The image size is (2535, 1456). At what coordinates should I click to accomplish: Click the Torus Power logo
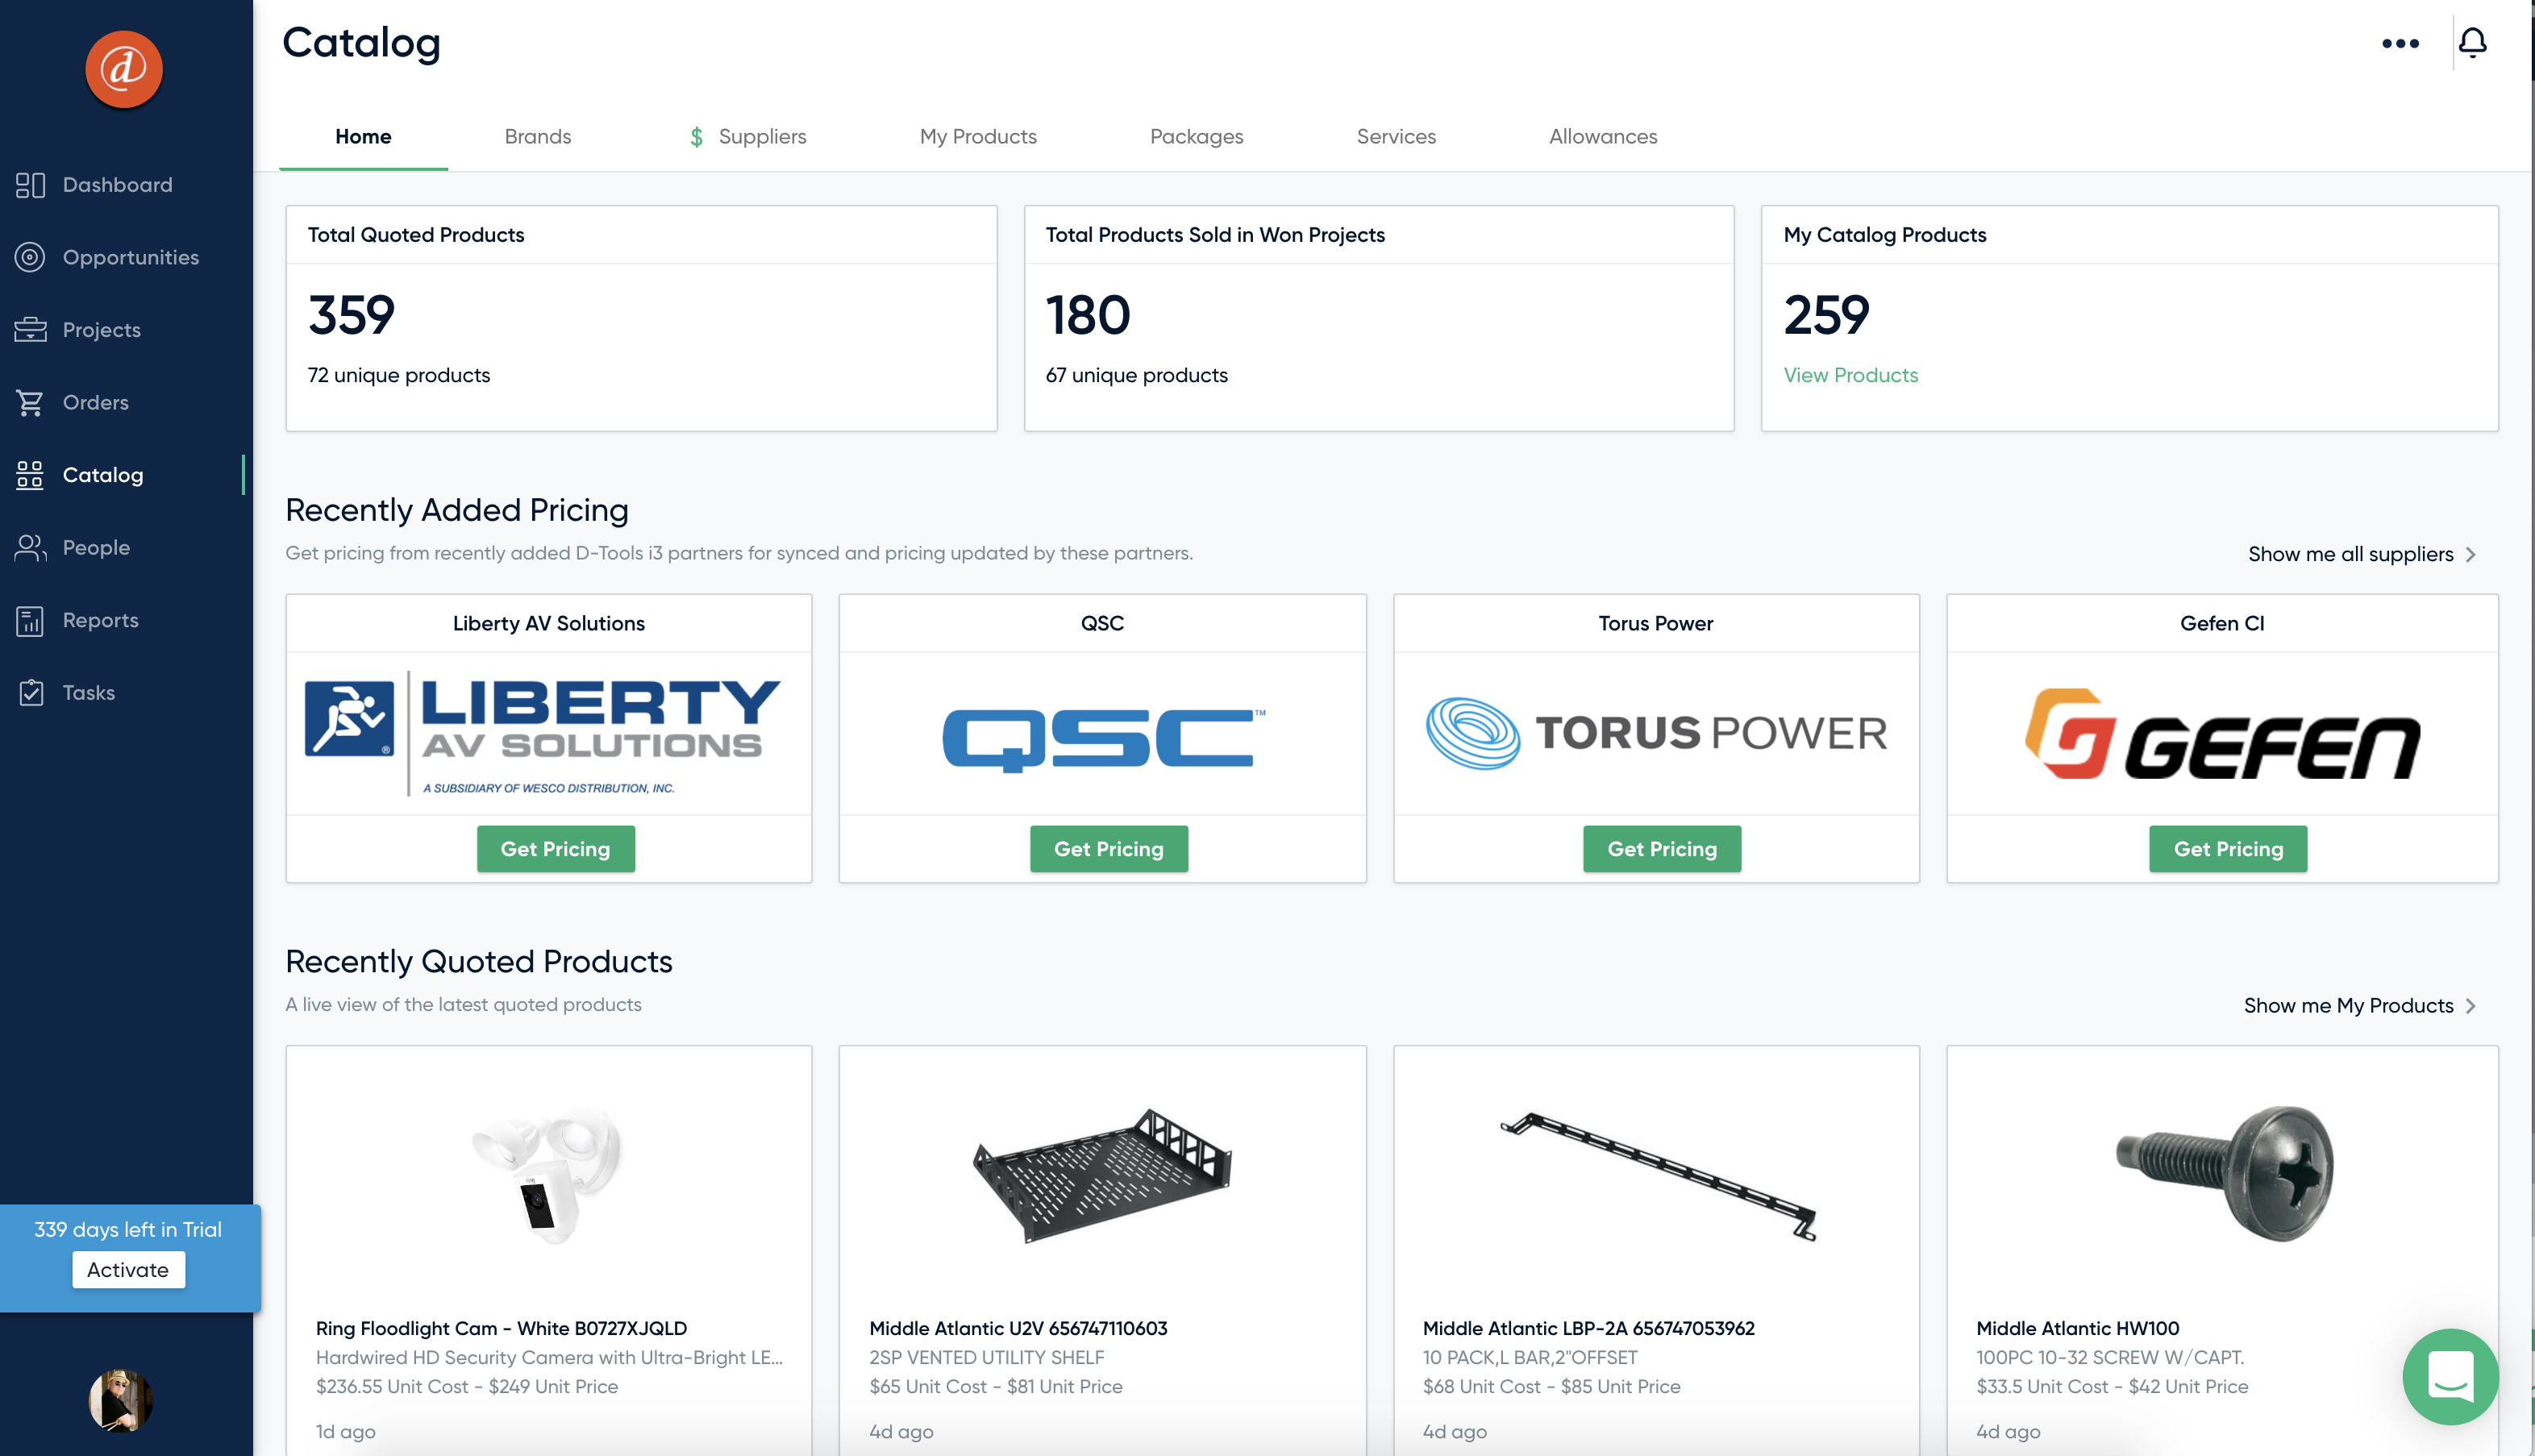coord(1656,733)
